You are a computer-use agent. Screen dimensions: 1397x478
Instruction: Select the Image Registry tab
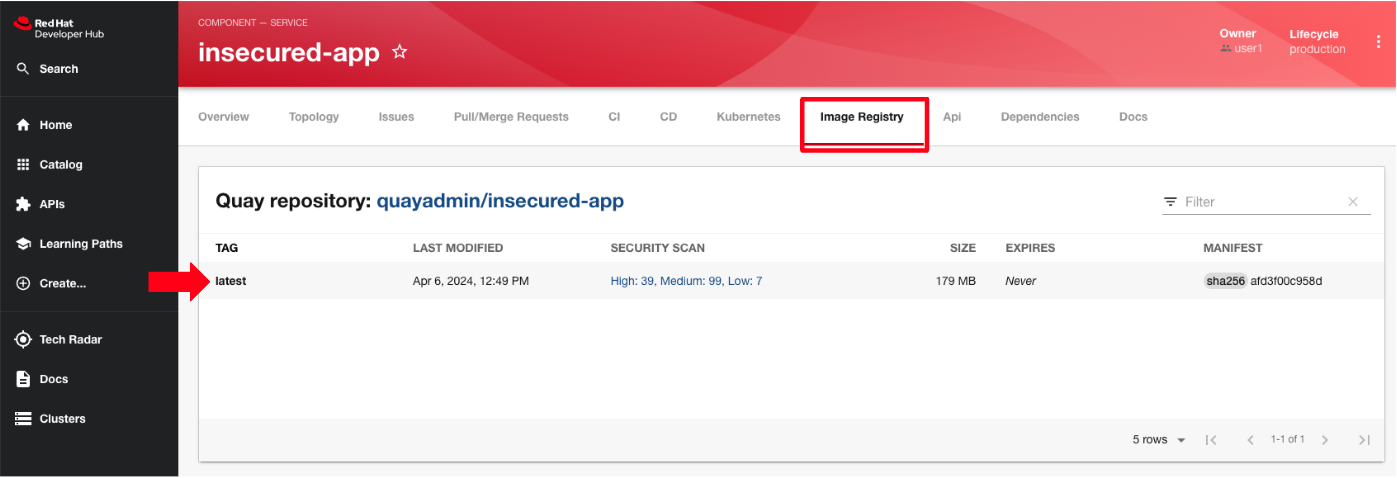pyautogui.click(x=862, y=117)
